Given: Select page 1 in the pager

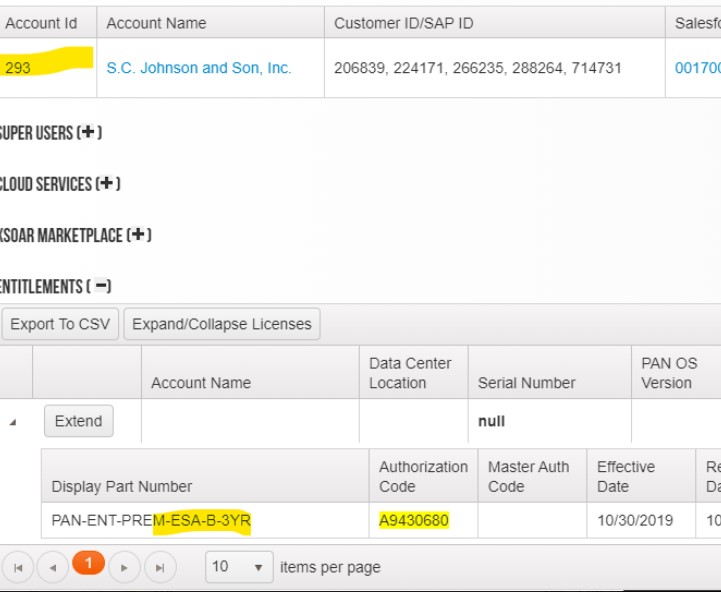Looking at the screenshot, I should pyautogui.click(x=88, y=564).
